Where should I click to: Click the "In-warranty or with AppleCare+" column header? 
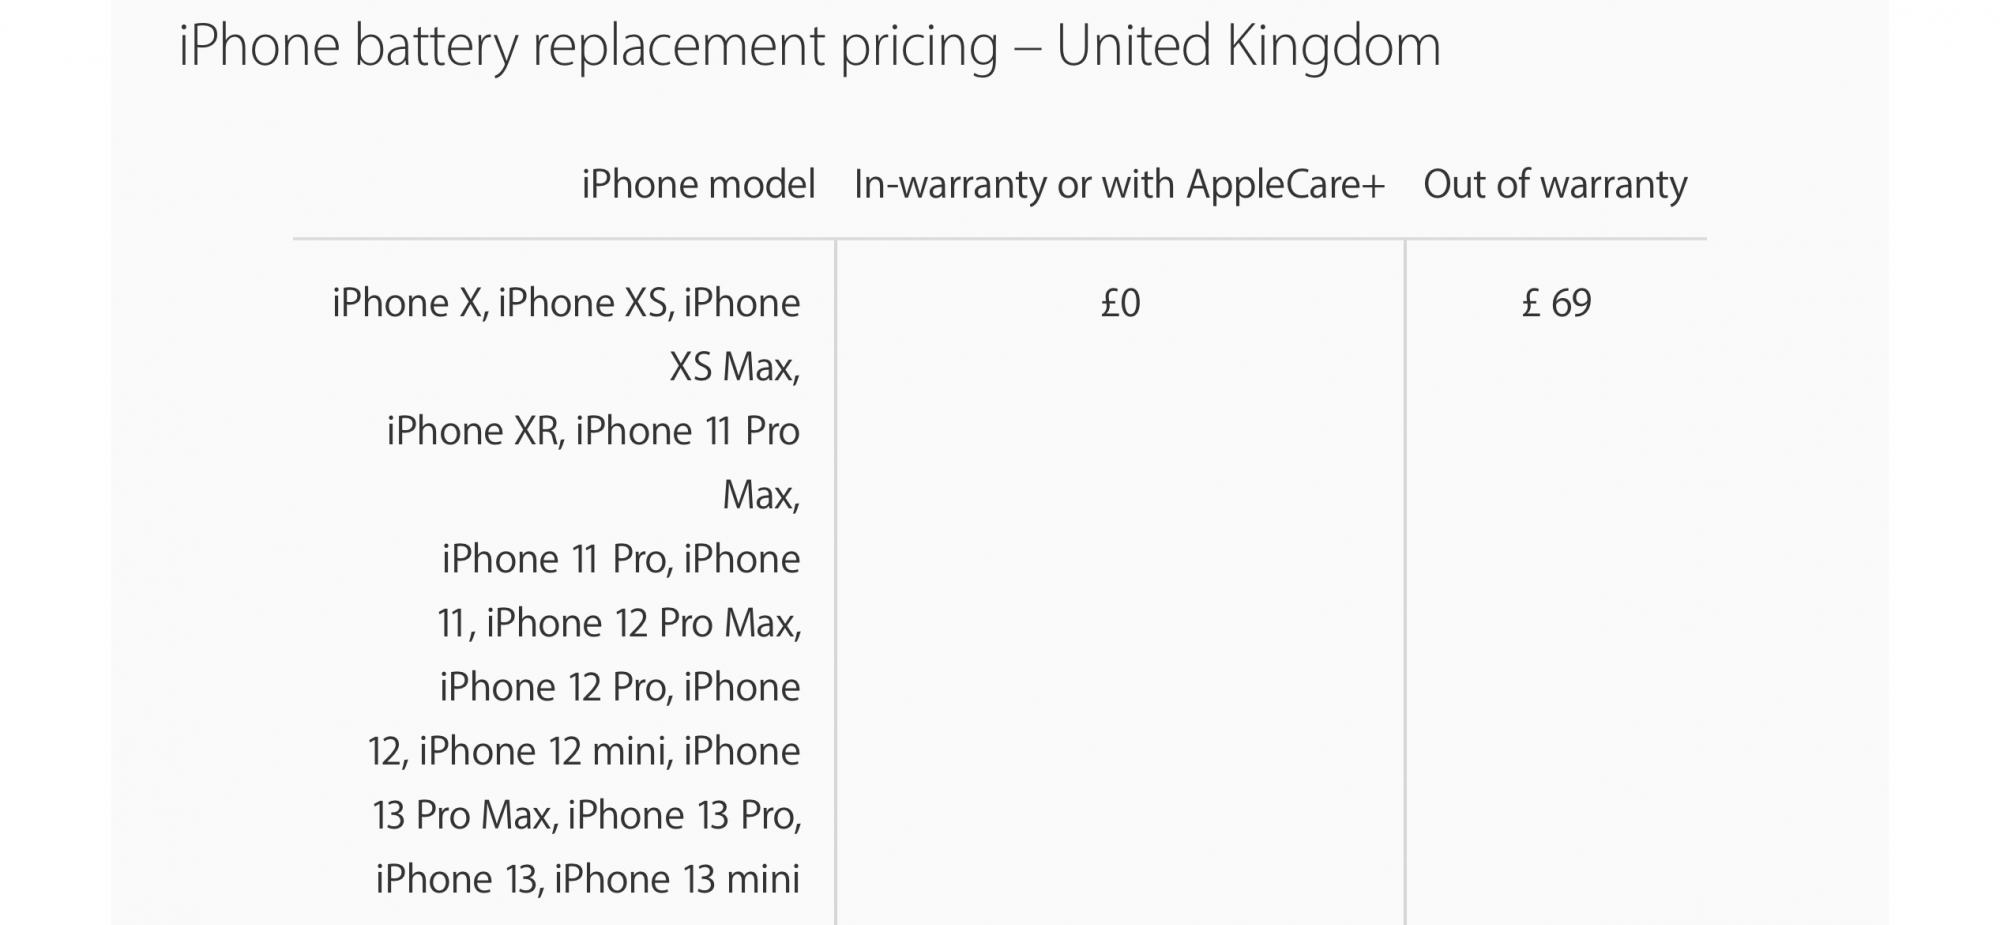(x=1118, y=185)
